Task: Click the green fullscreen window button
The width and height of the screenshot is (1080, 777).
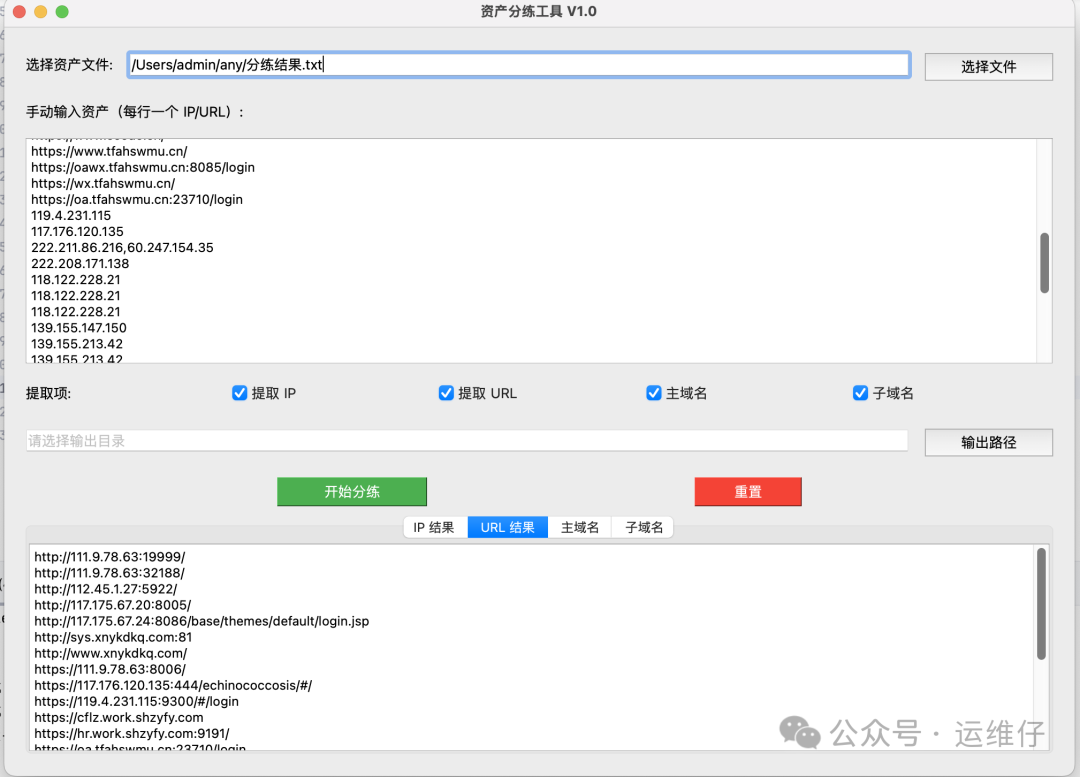Action: pyautogui.click(x=62, y=12)
